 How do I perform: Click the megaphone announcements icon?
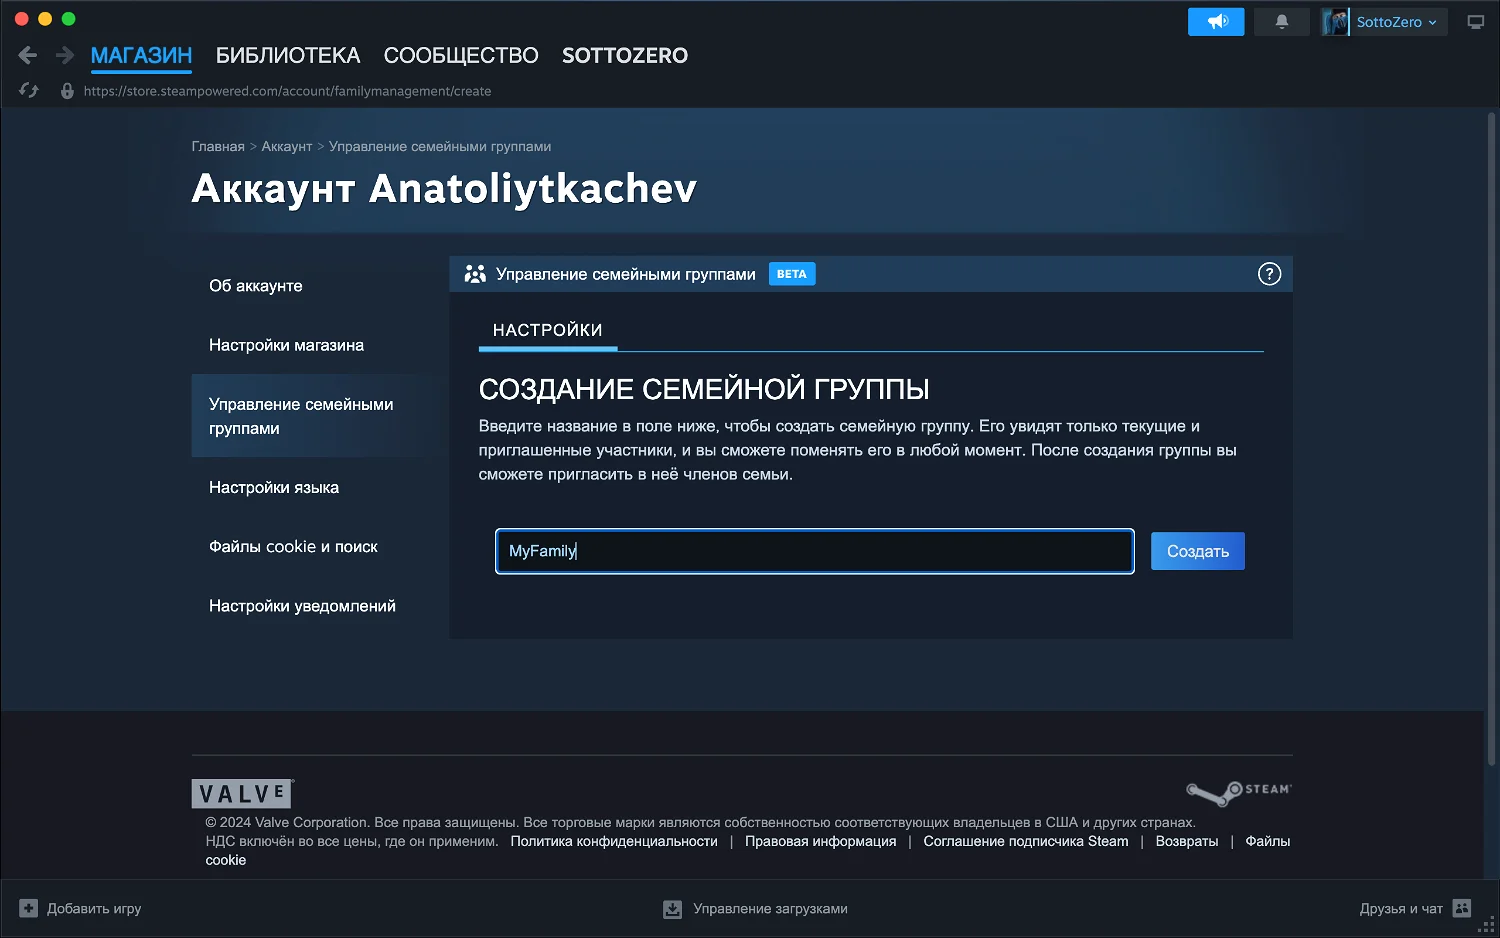1216,22
